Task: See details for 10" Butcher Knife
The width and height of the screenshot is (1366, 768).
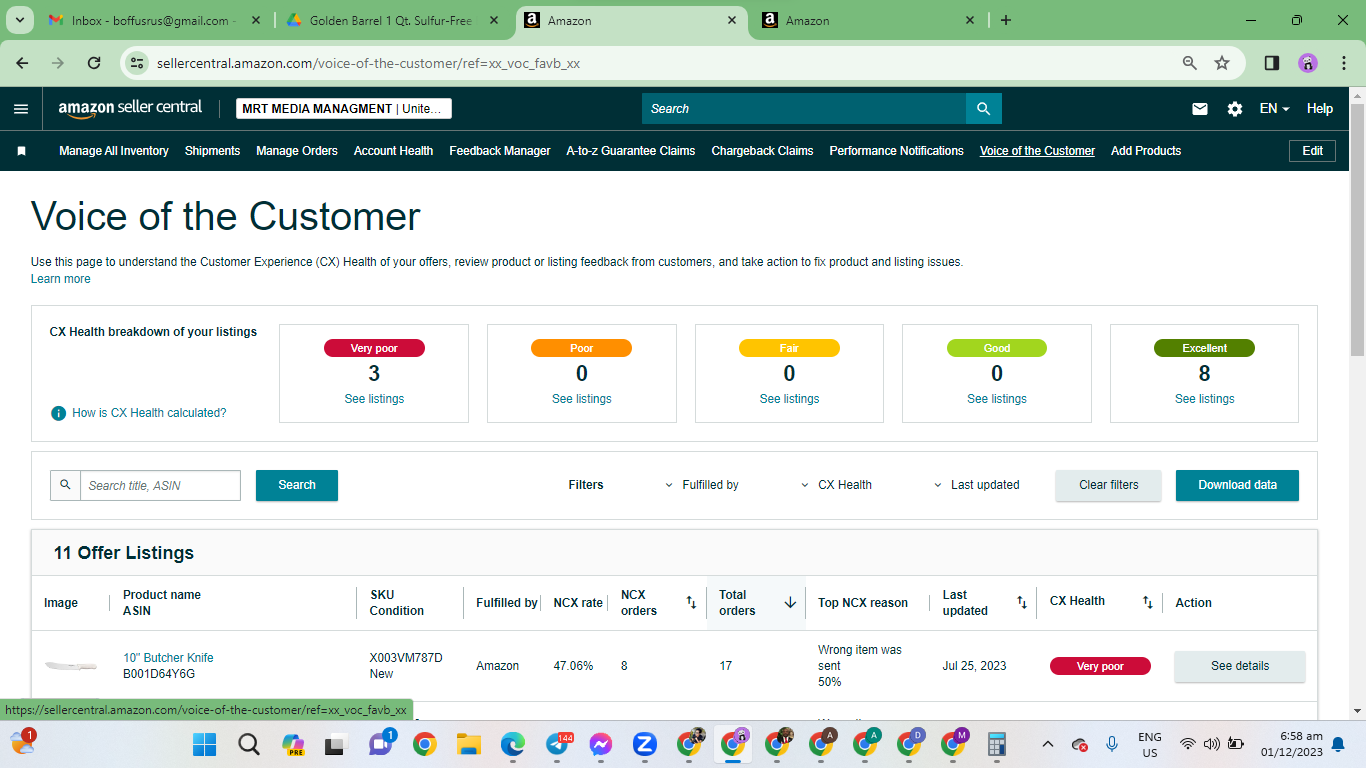Action: [x=1240, y=666]
